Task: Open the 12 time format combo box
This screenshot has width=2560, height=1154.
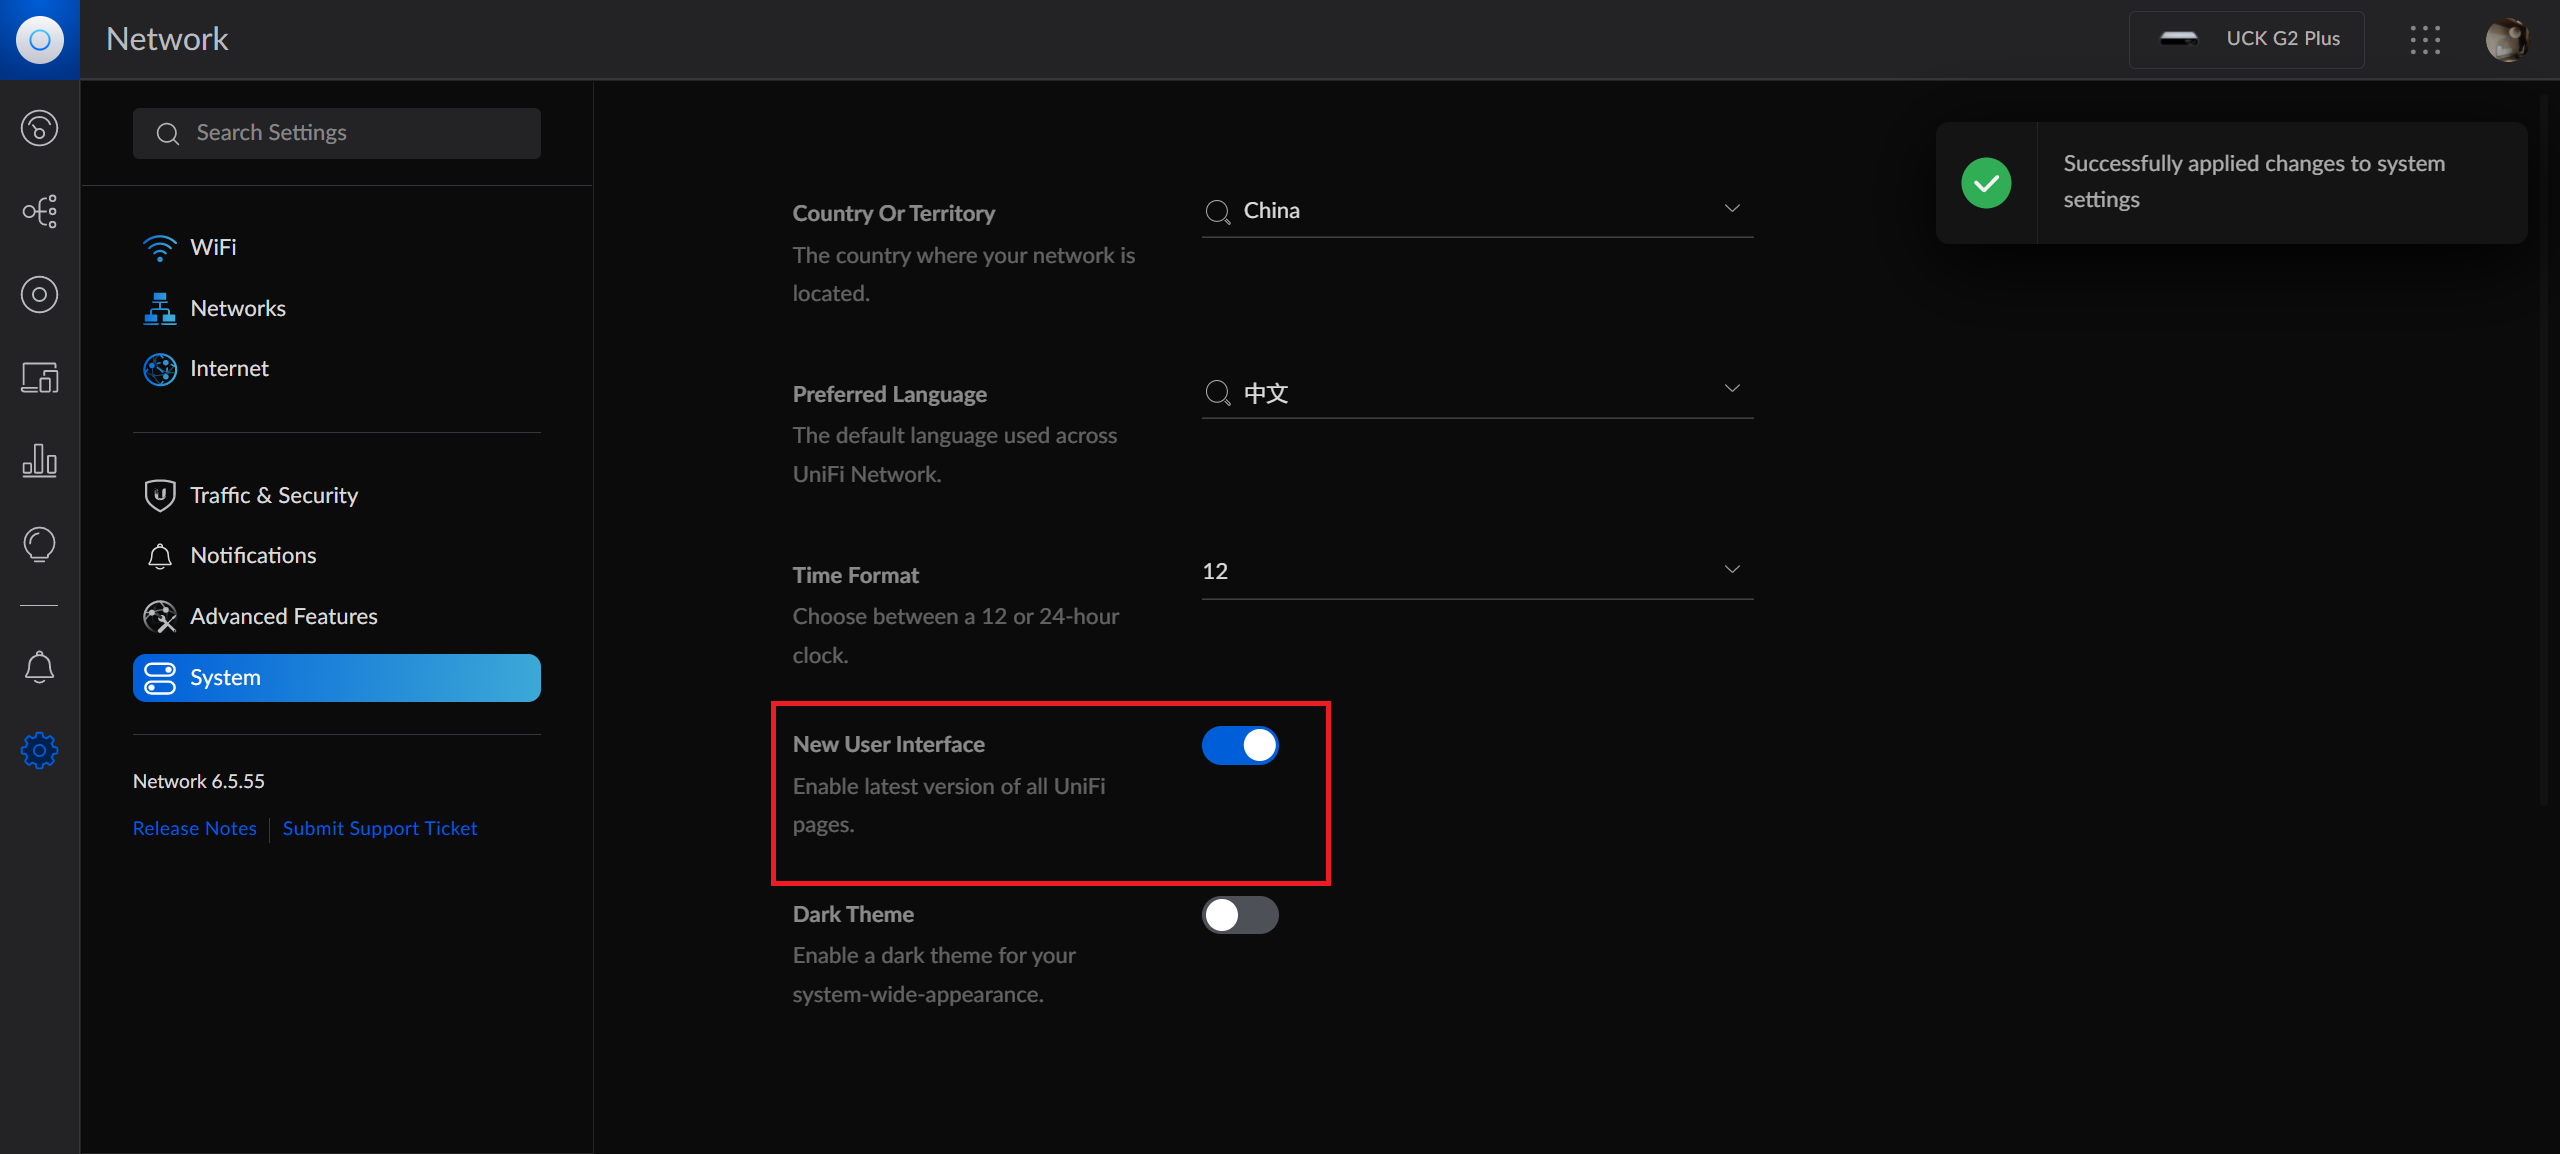Action: point(1477,572)
